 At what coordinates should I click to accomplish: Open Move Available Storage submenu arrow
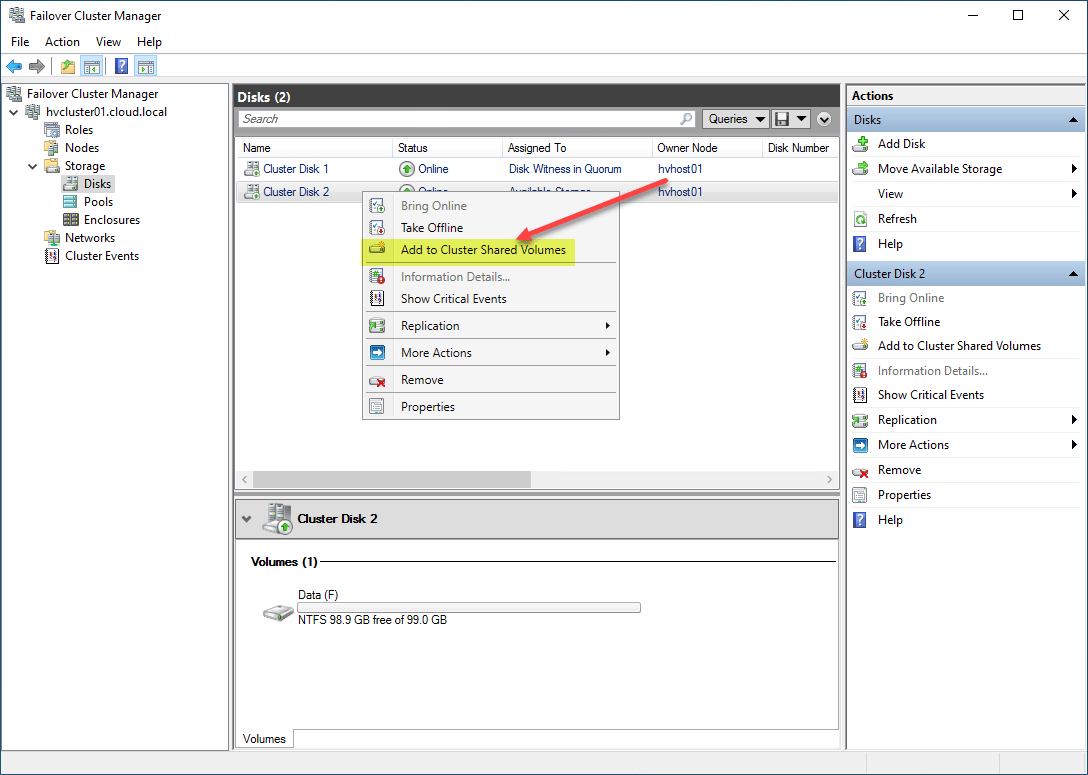tap(1074, 169)
